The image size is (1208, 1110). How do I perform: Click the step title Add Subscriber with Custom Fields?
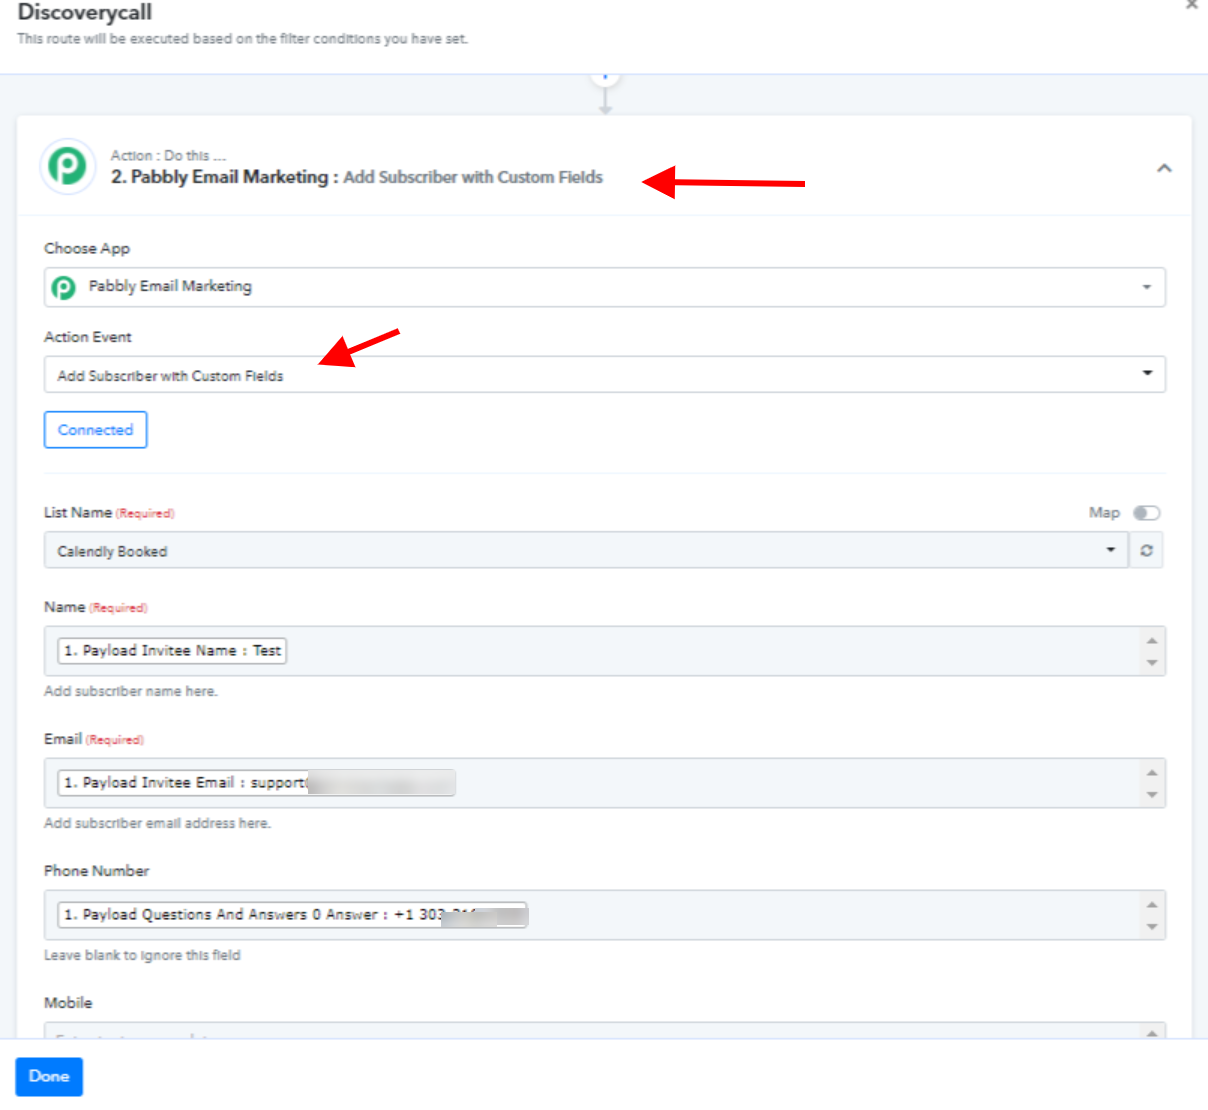(473, 177)
